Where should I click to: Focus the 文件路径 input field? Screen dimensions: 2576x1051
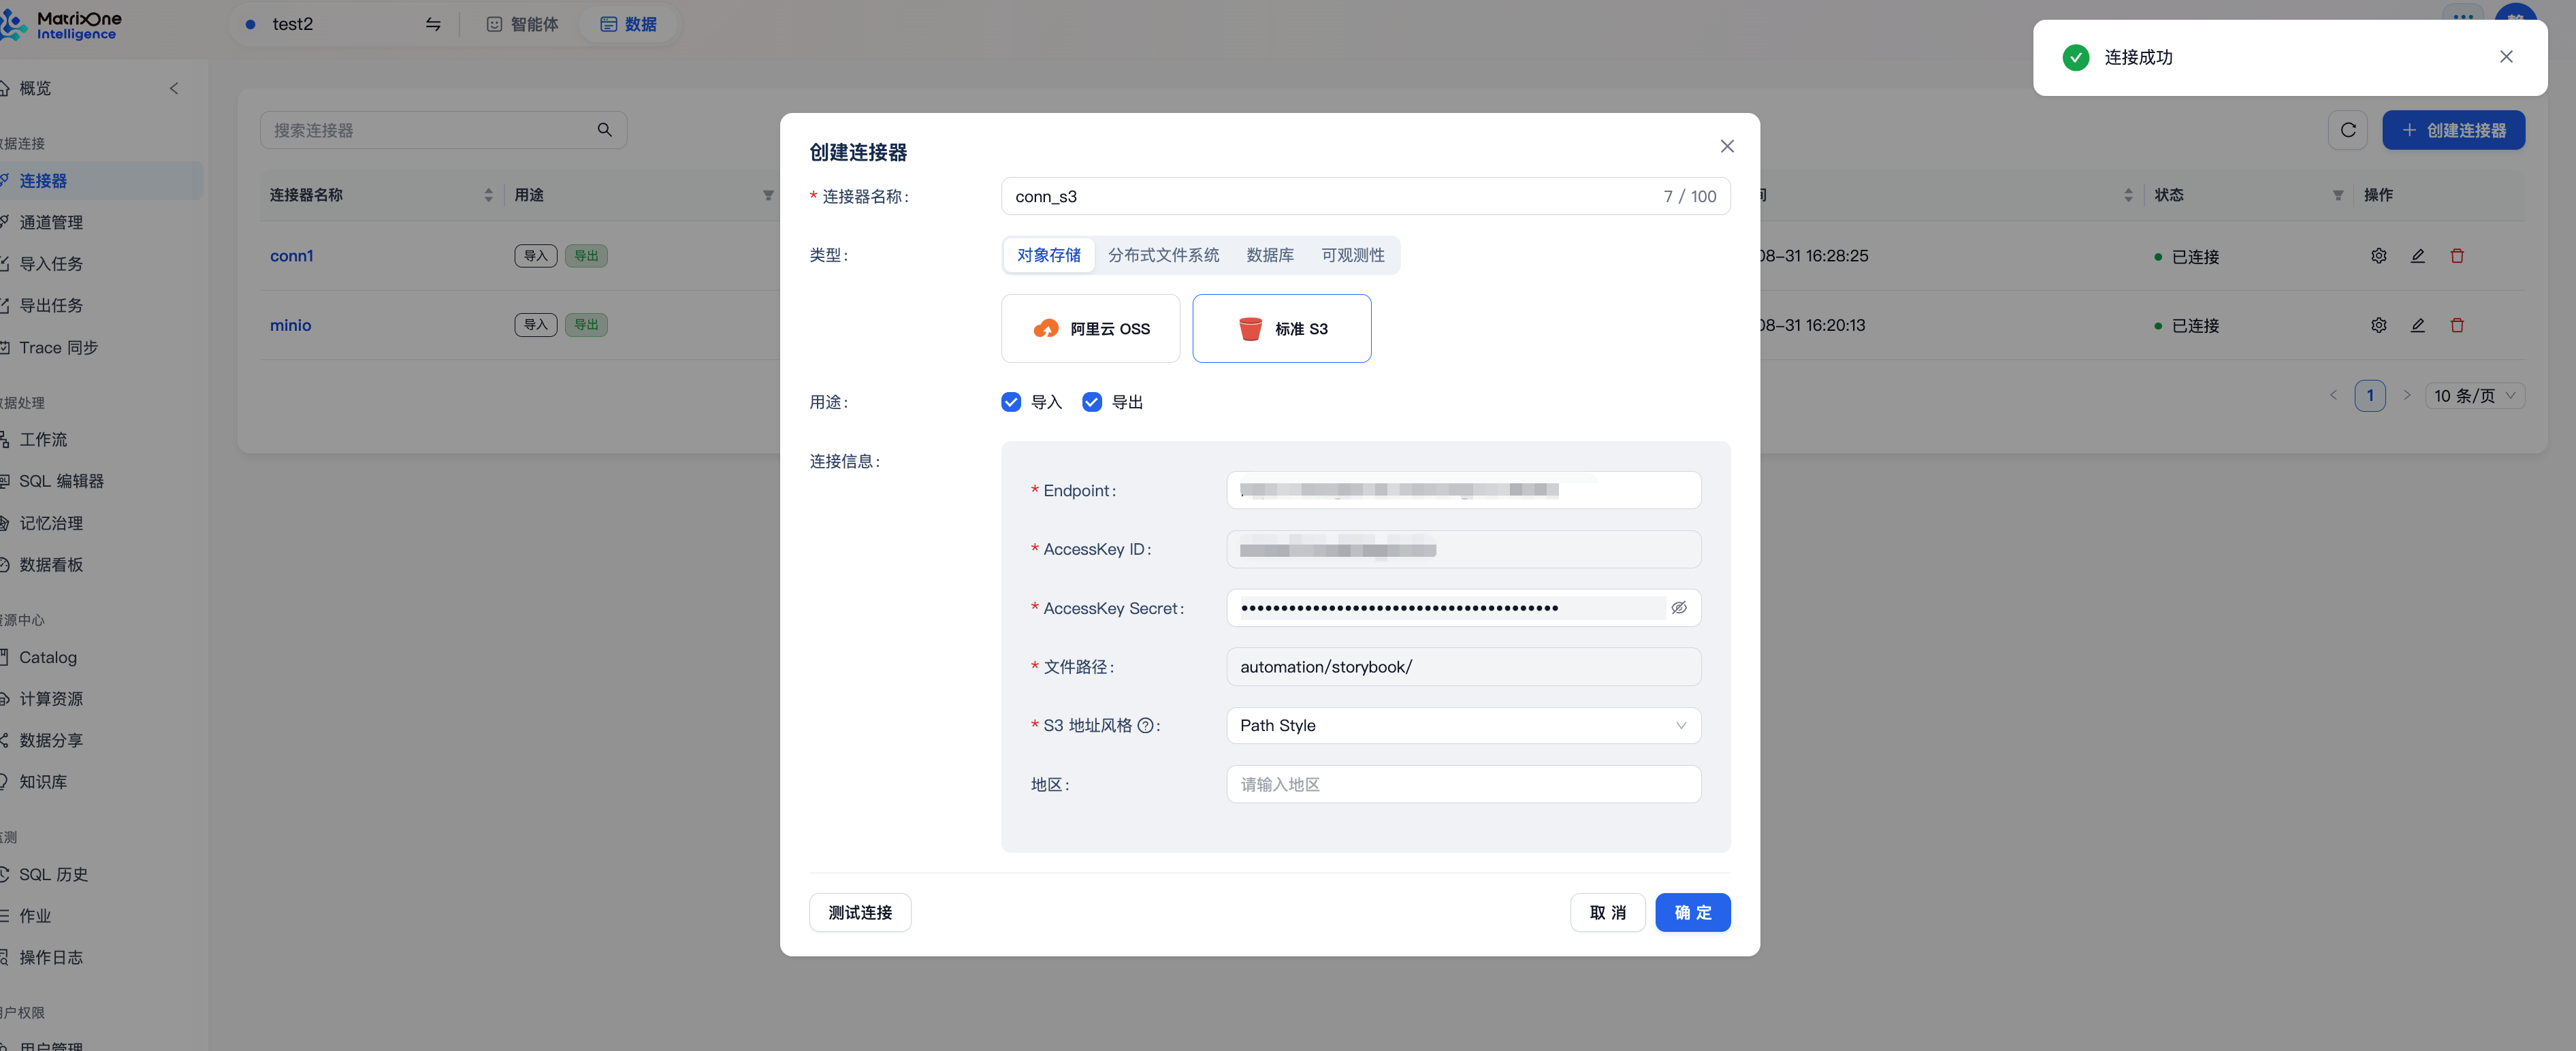pos(1463,667)
